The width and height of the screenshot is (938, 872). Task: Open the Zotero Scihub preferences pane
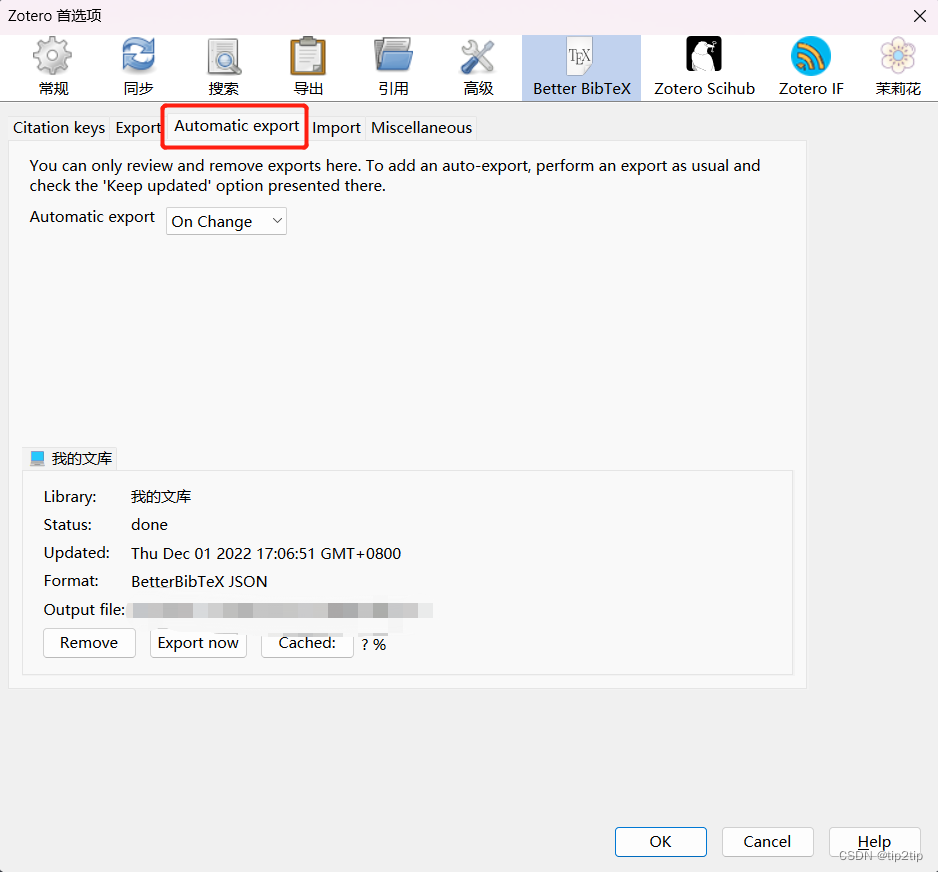click(704, 67)
